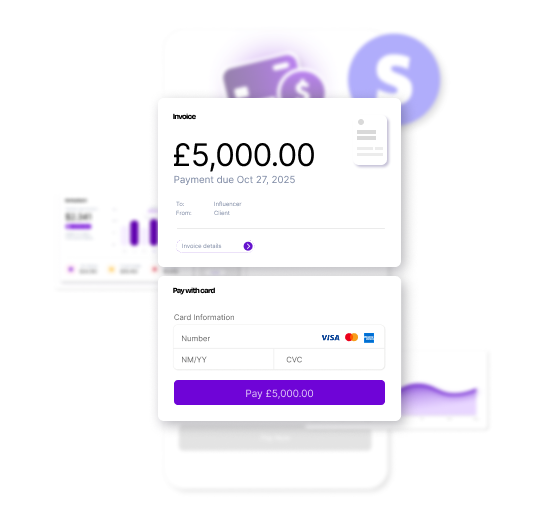Screen dimensions: 560x520
Task: Click the Pay with card heading
Action: pyautogui.click(x=194, y=290)
